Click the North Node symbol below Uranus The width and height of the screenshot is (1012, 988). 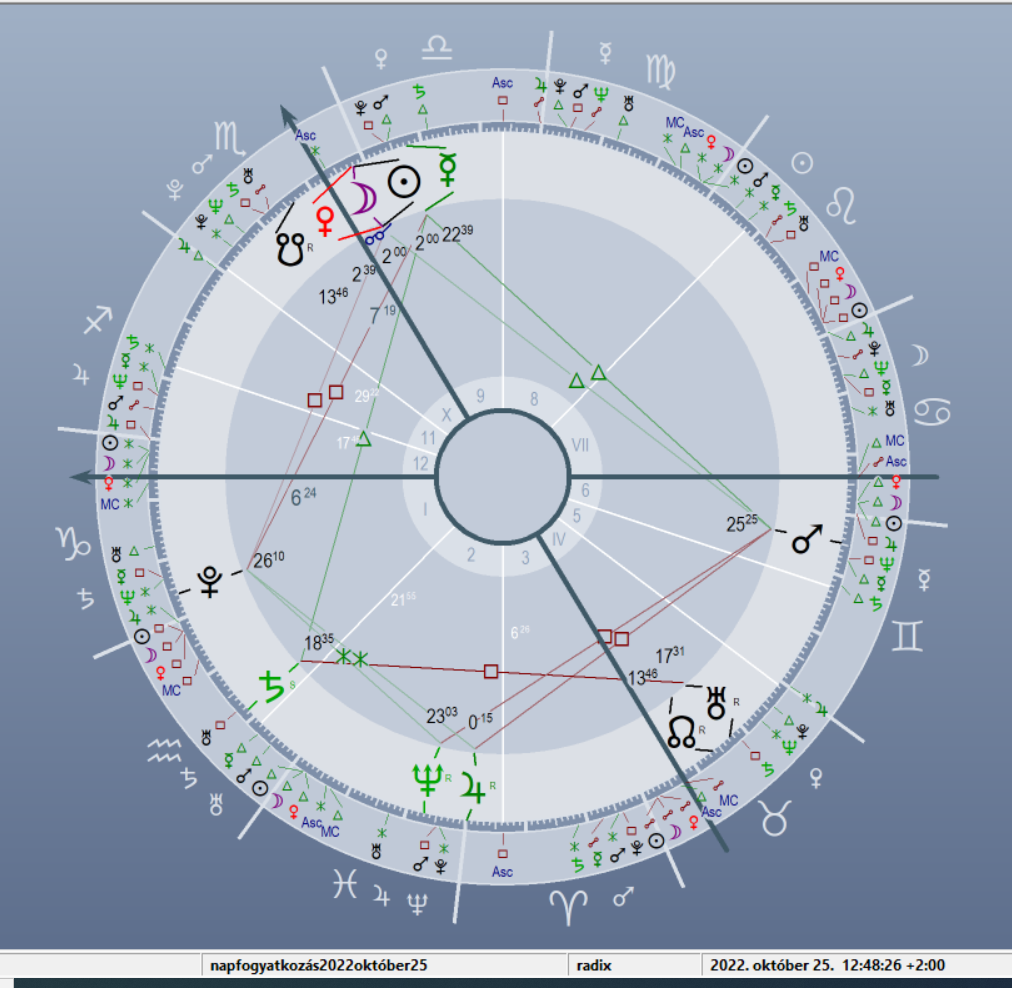683,734
